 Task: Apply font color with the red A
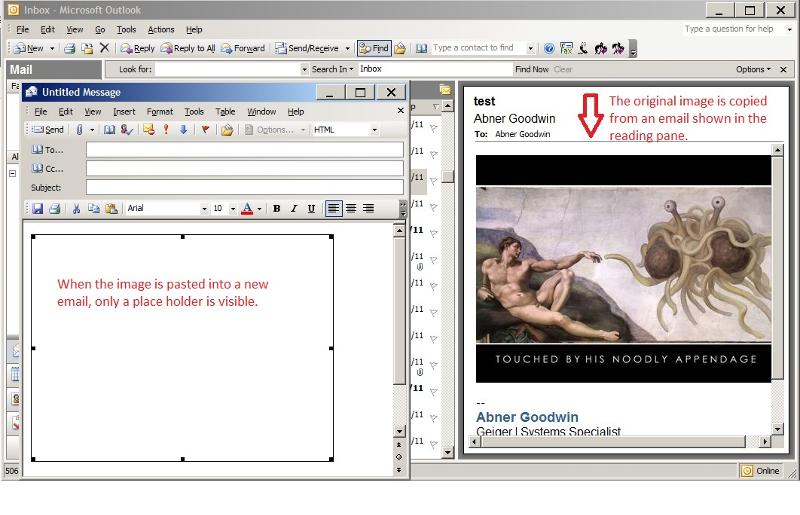click(247, 208)
